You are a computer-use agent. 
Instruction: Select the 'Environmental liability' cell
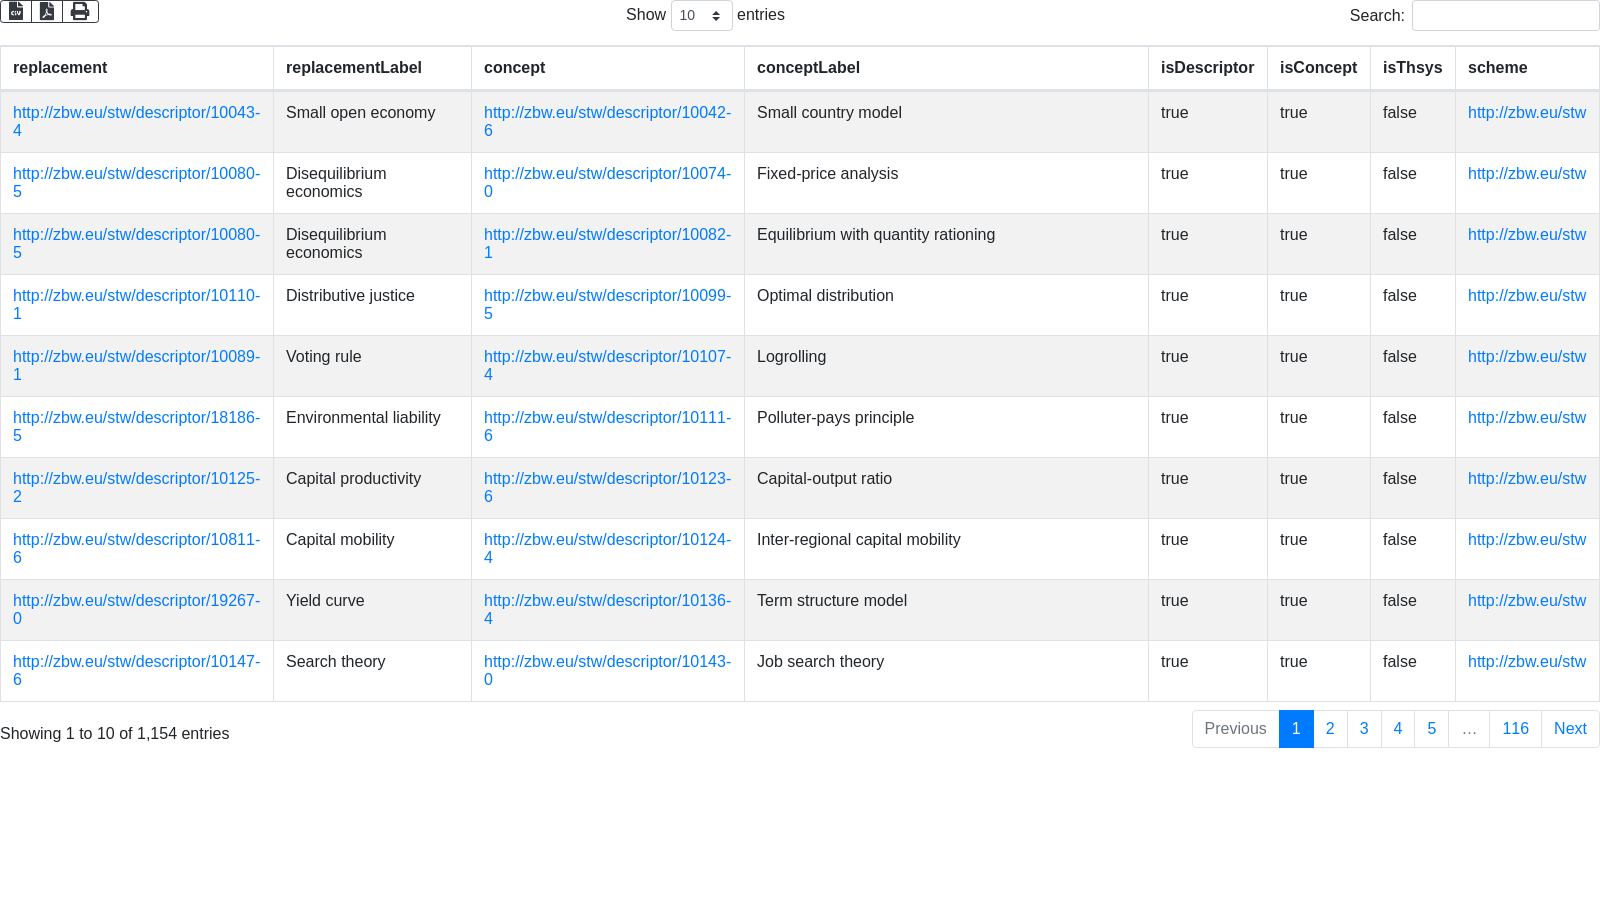pyautogui.click(x=372, y=427)
